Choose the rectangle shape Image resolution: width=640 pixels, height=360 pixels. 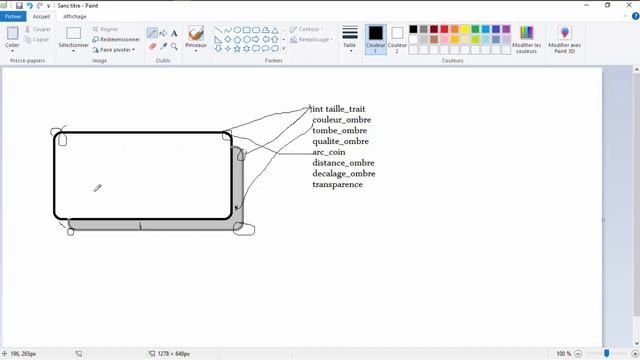click(x=247, y=30)
